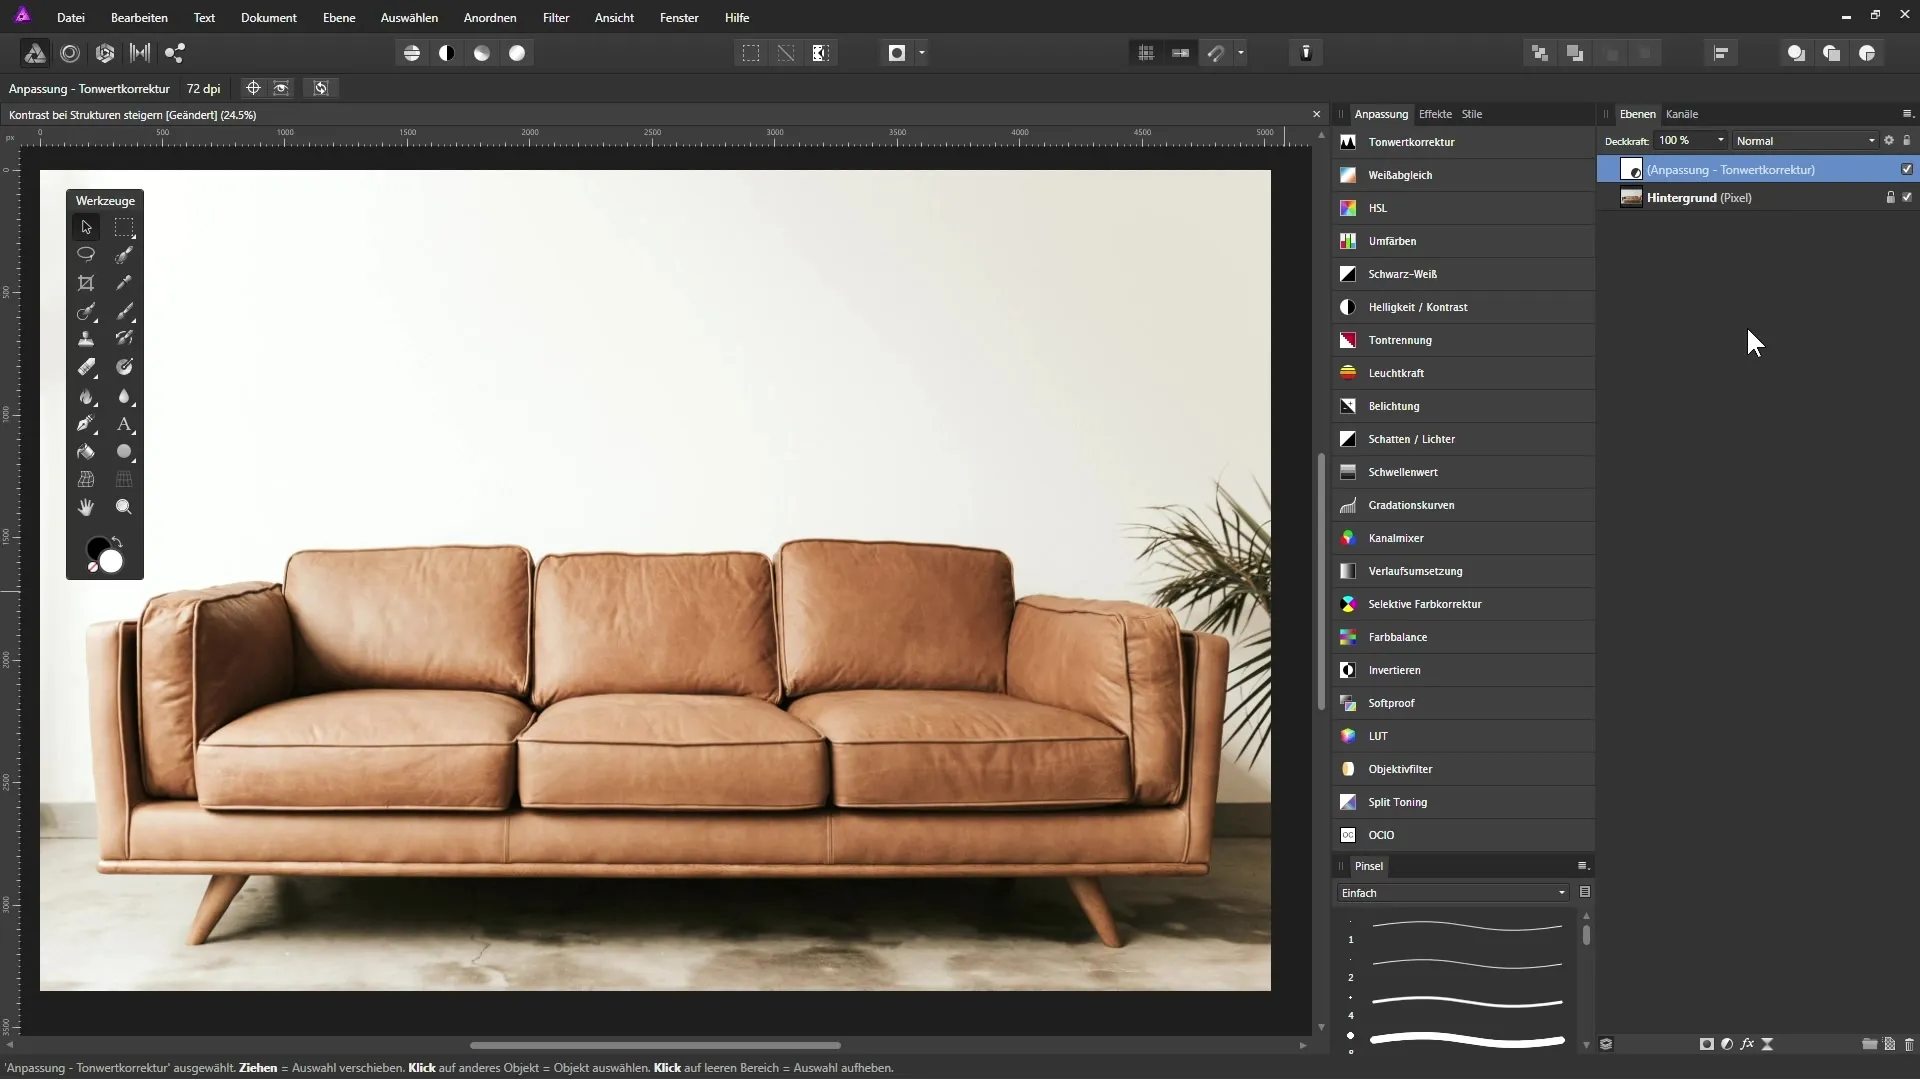Switch to the Effekte tab
Image resolution: width=1920 pixels, height=1080 pixels.
coord(1435,114)
